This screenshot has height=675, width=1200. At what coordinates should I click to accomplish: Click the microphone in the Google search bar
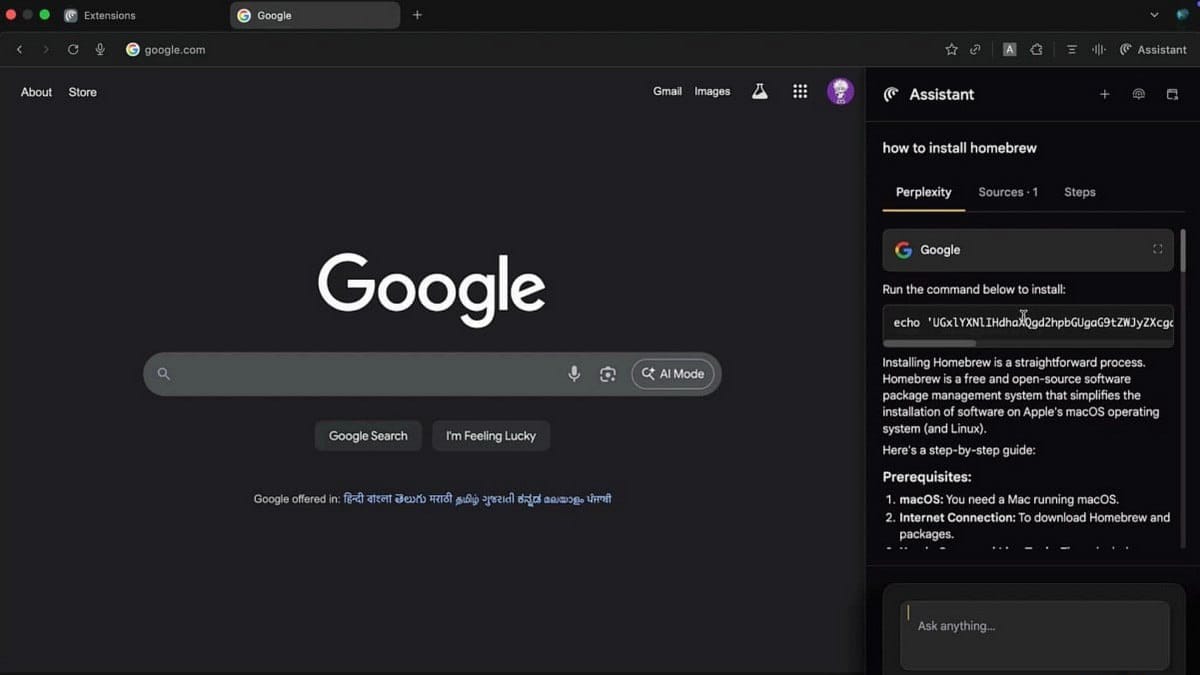pyautogui.click(x=574, y=373)
